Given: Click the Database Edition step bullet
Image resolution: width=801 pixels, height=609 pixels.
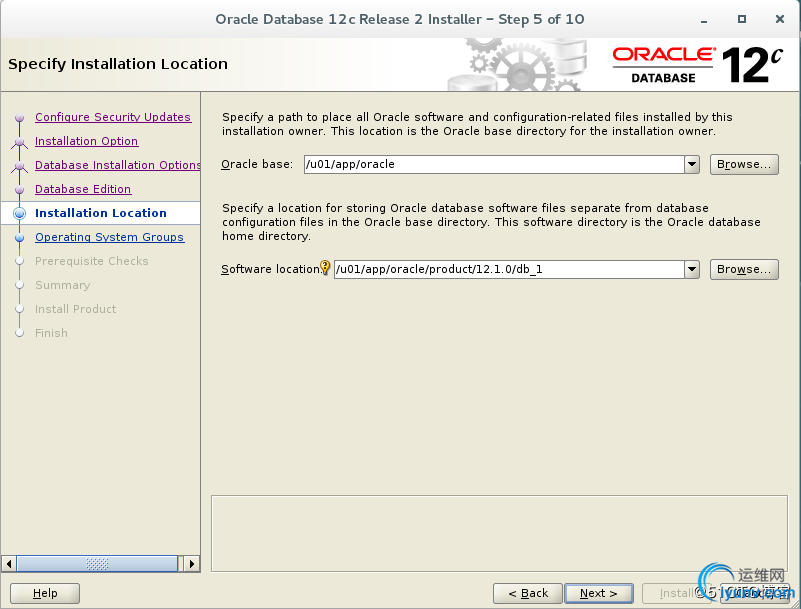Looking at the screenshot, I should coord(19,190).
